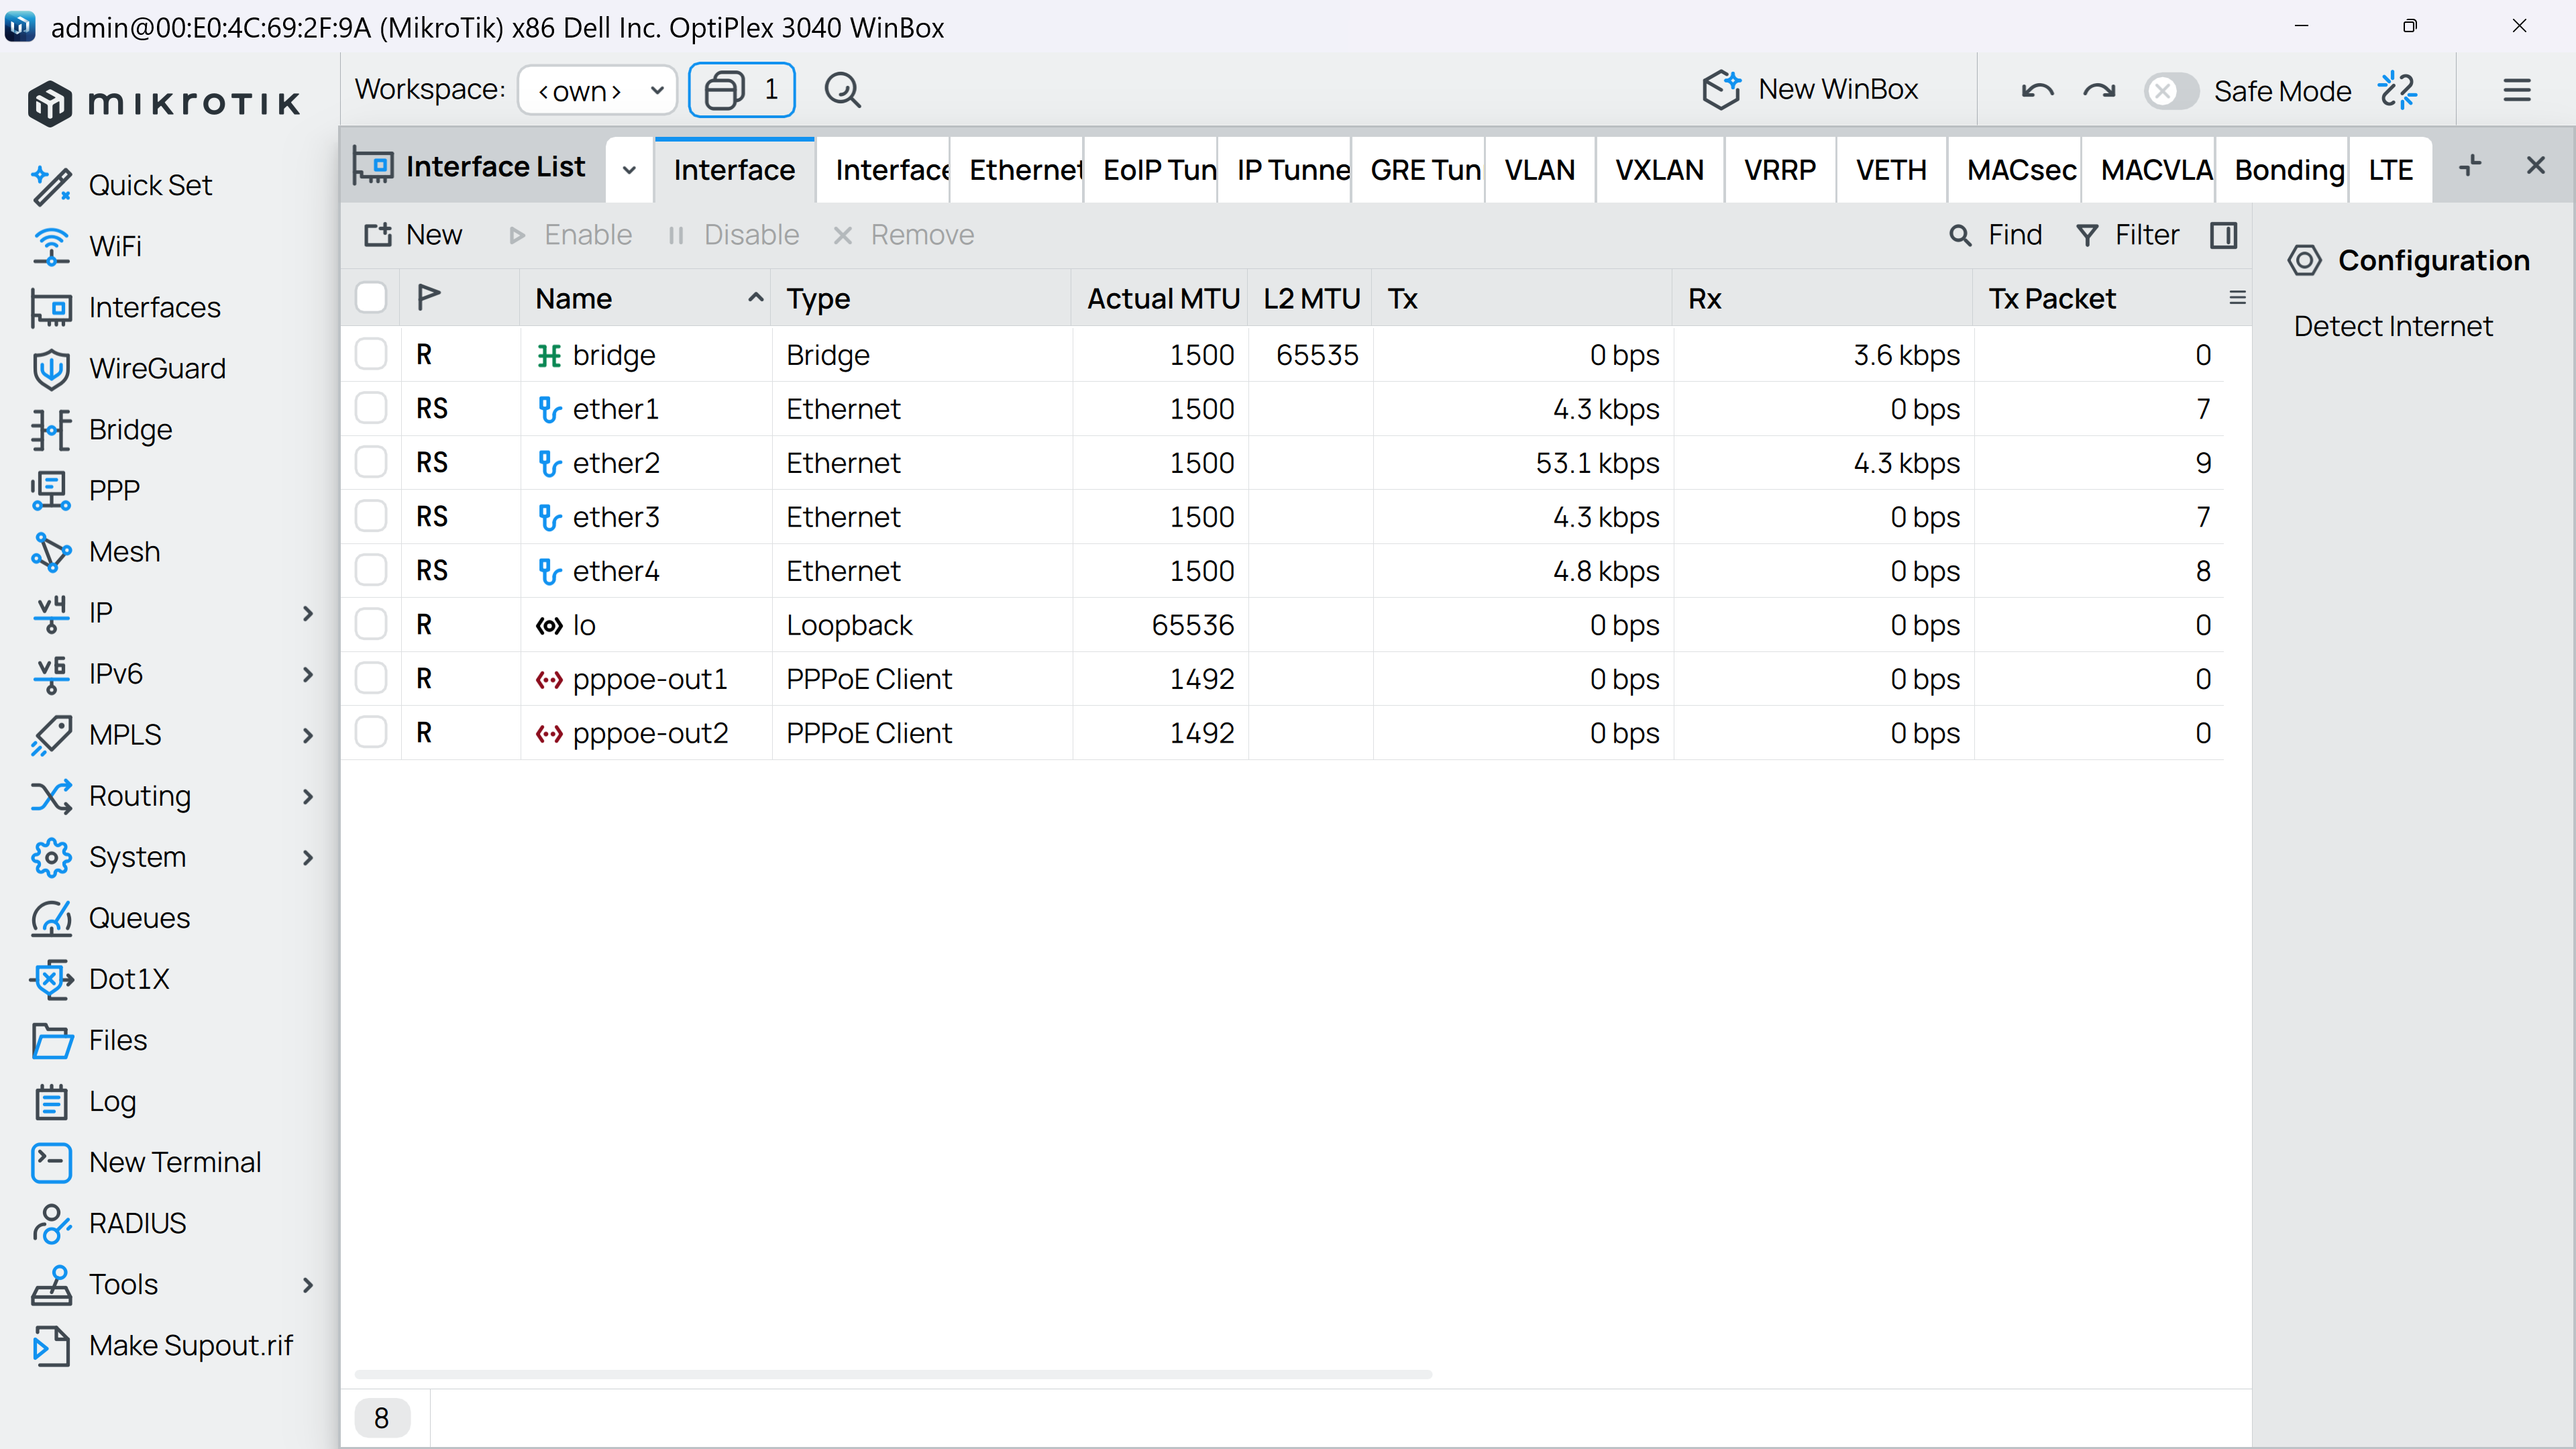This screenshot has height=1449, width=2576.
Task: Check the lo row checkbox
Action: coord(371,624)
